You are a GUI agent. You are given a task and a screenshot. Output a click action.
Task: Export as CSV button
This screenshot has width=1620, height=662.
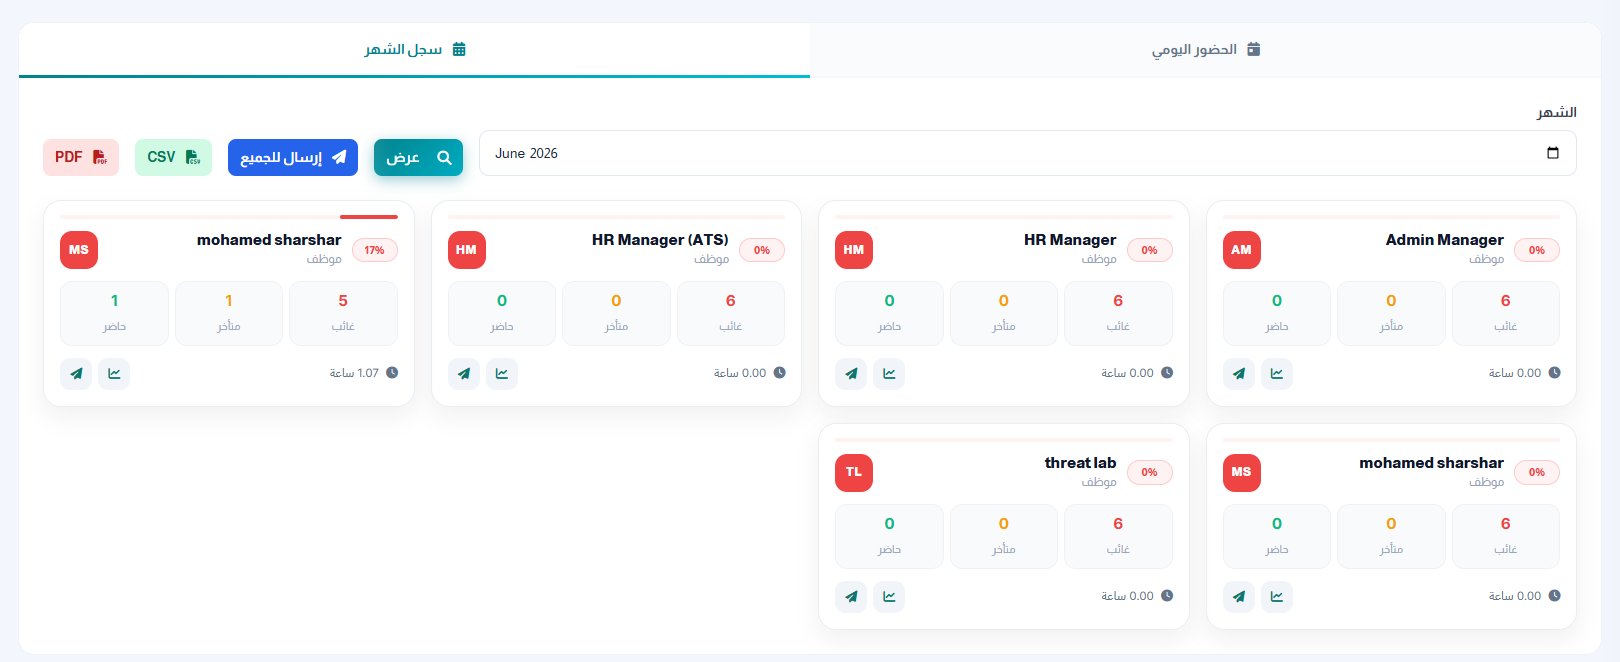coord(173,157)
